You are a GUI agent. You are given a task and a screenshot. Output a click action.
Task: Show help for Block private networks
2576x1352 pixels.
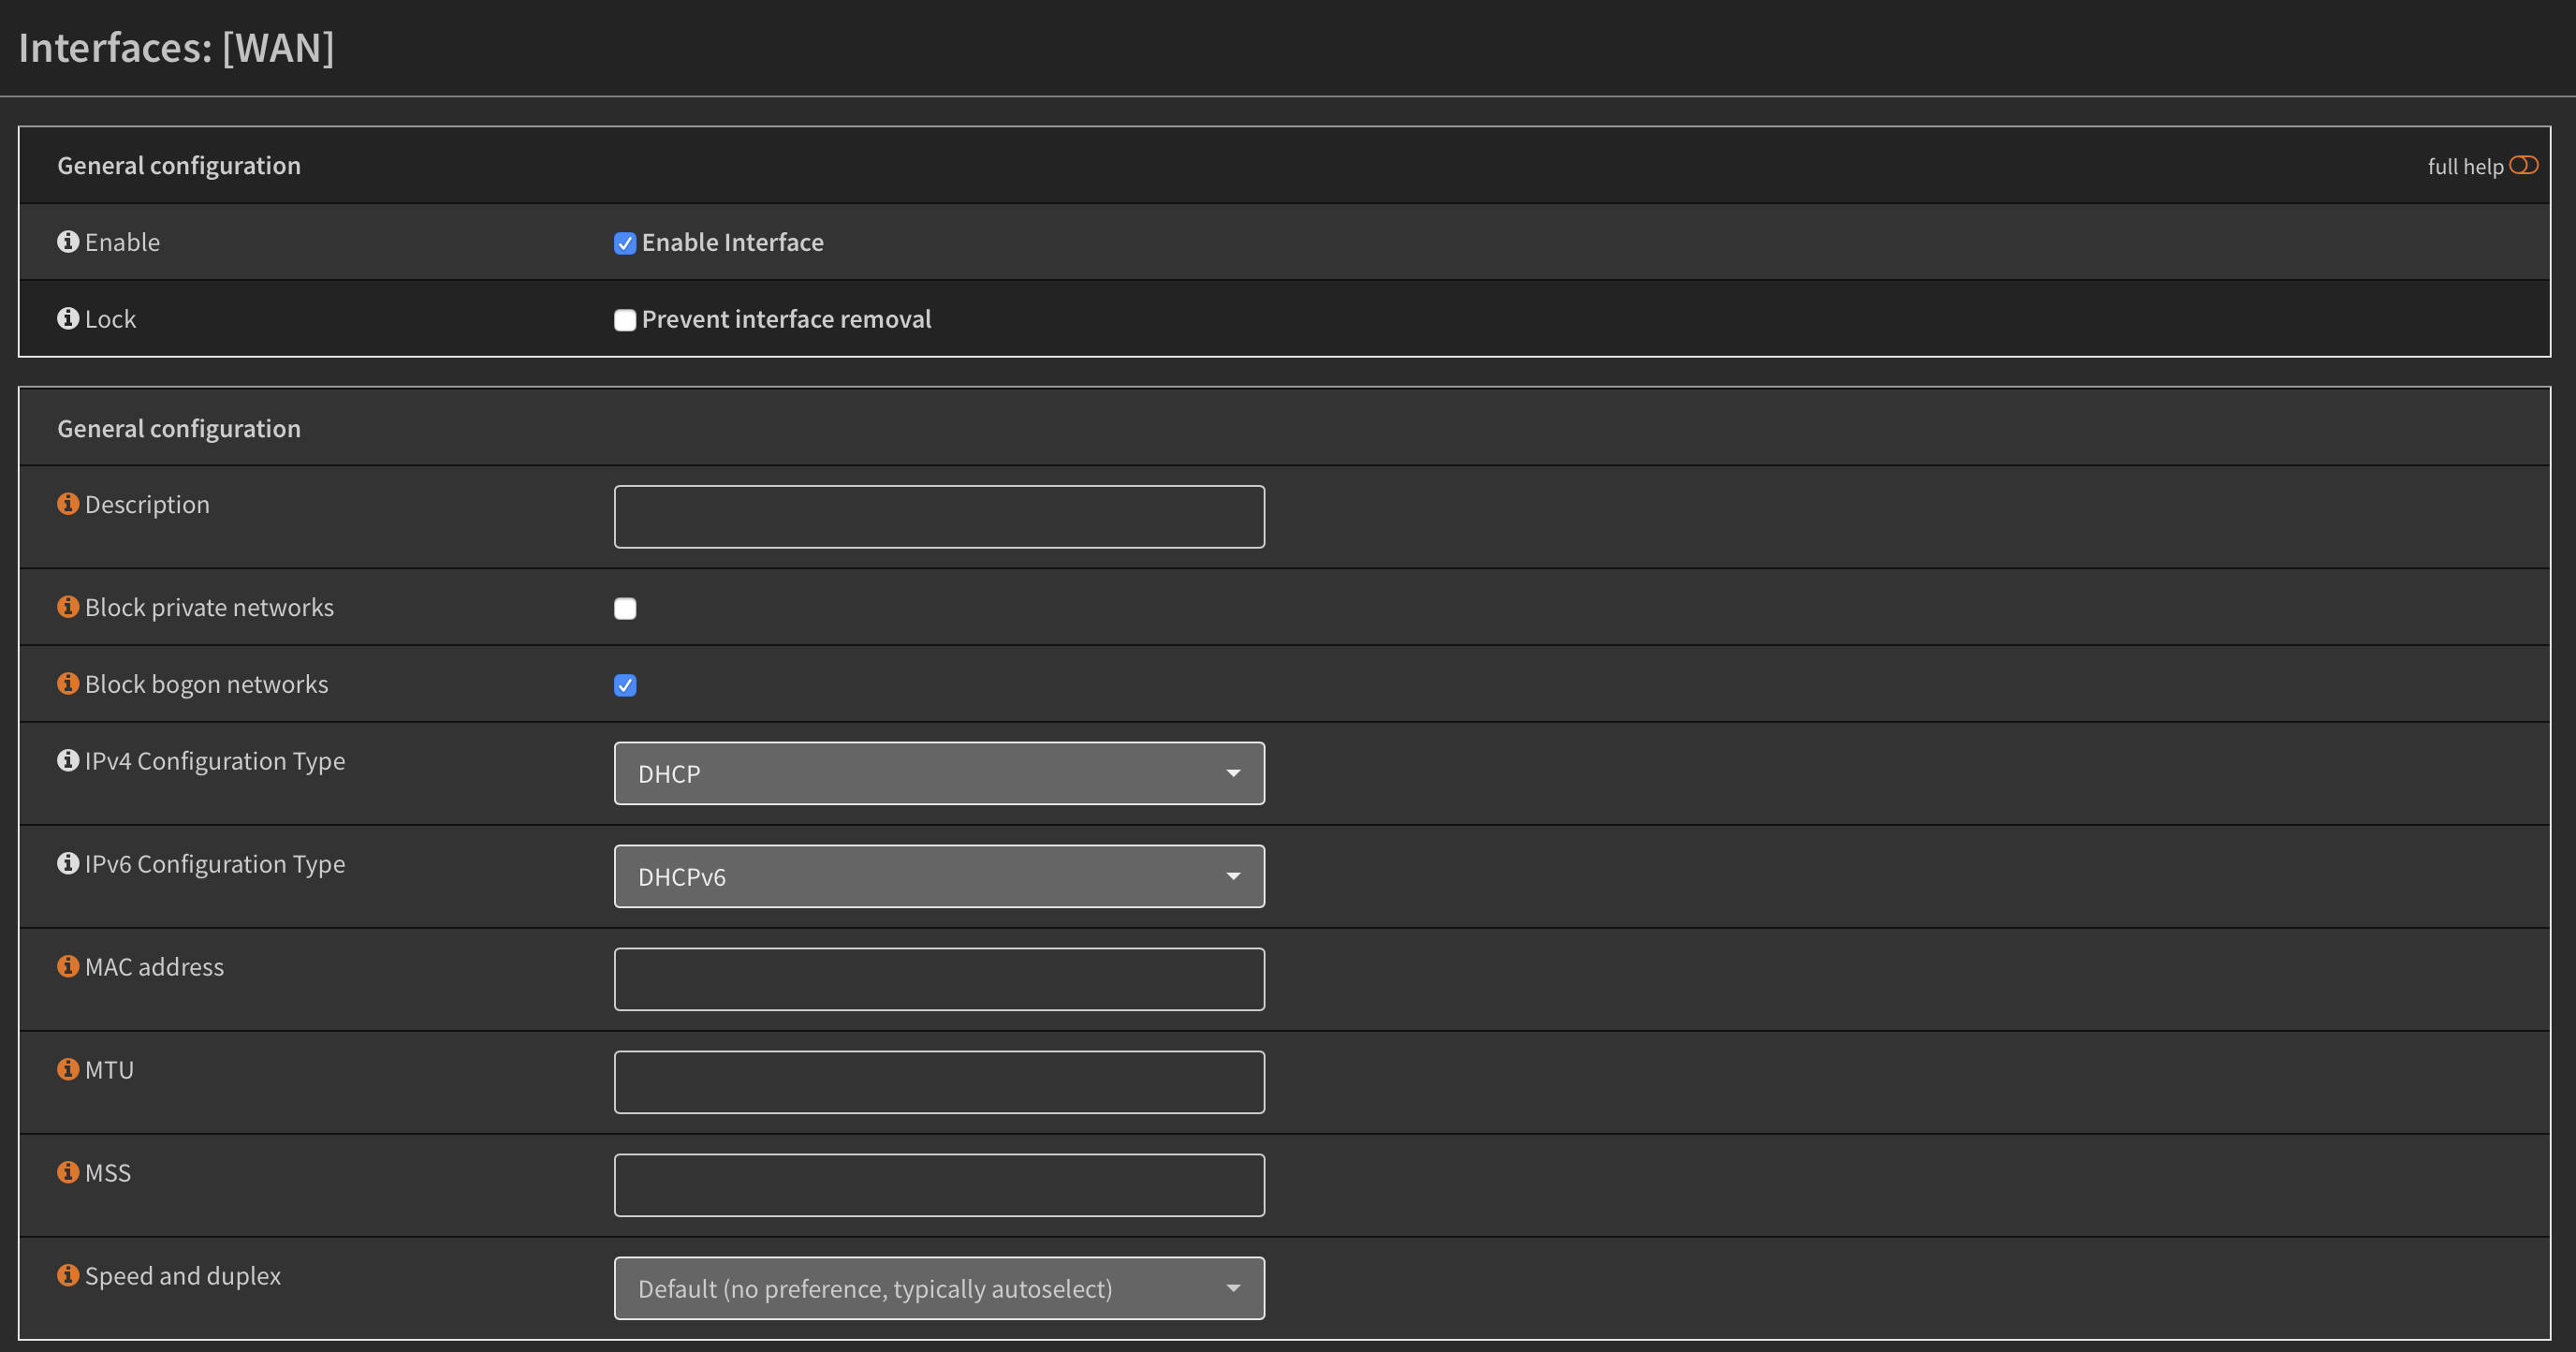click(x=68, y=606)
